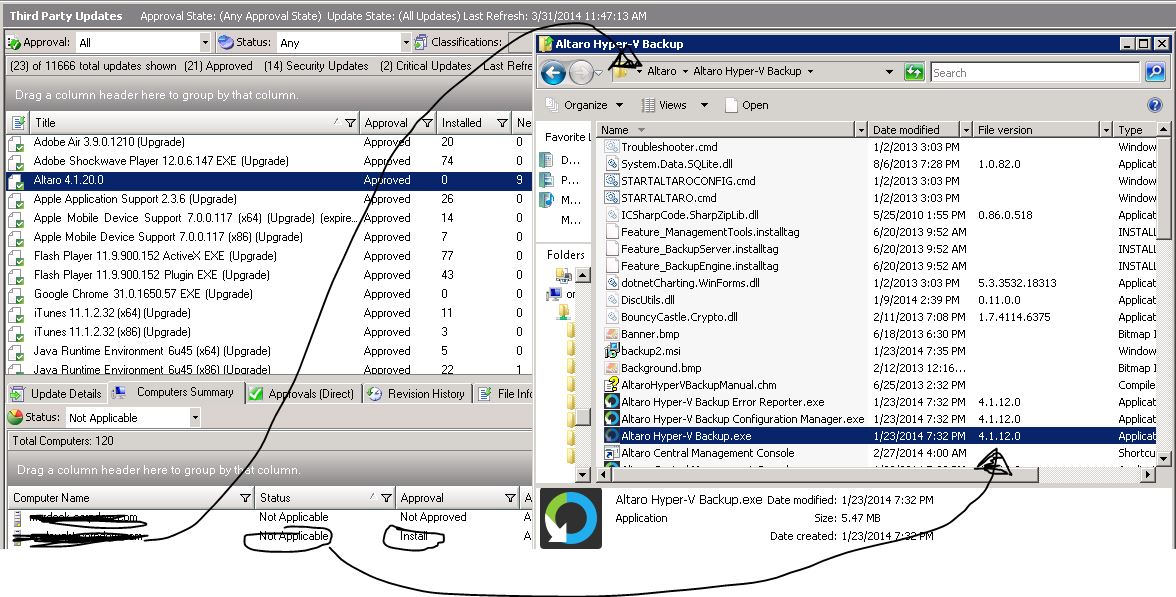The height and width of the screenshot is (597, 1176).
Task: Click the Altaro Hyper-V Backup breadcrumb segment
Action: 747,71
